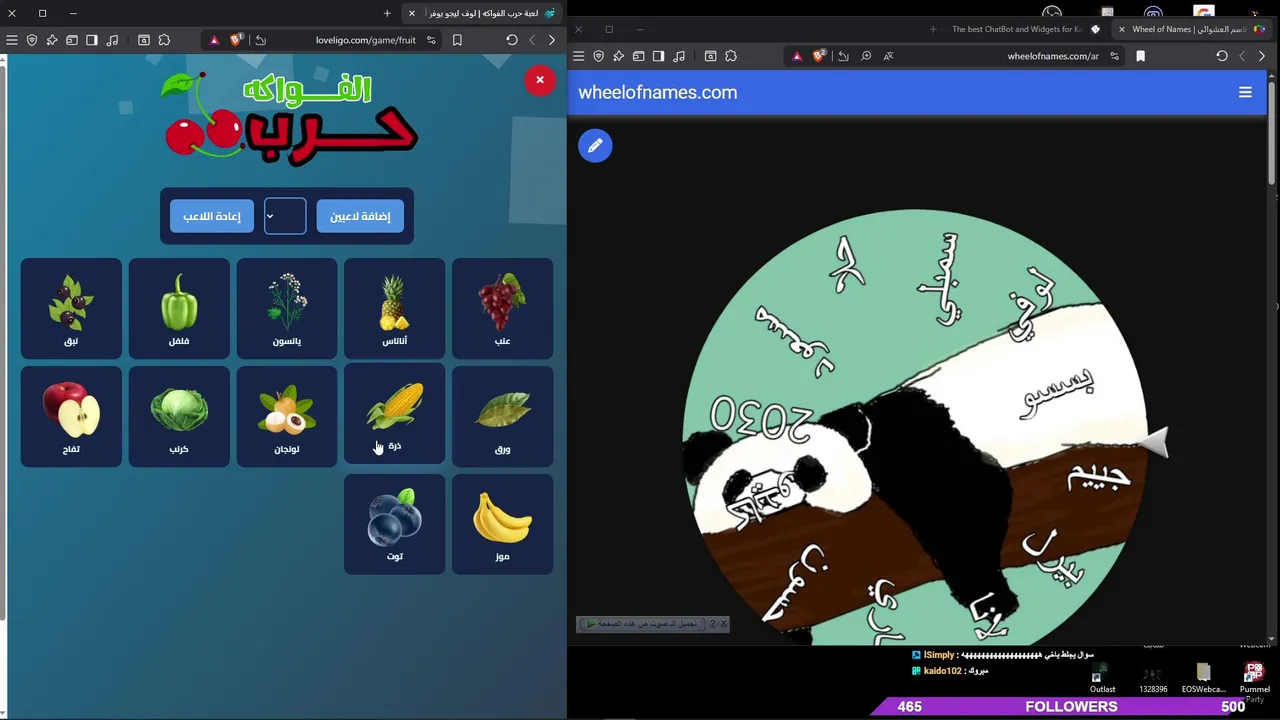Screen dimensions: 1280x720
Task: Select the blueberry card توت
Action: (394, 524)
